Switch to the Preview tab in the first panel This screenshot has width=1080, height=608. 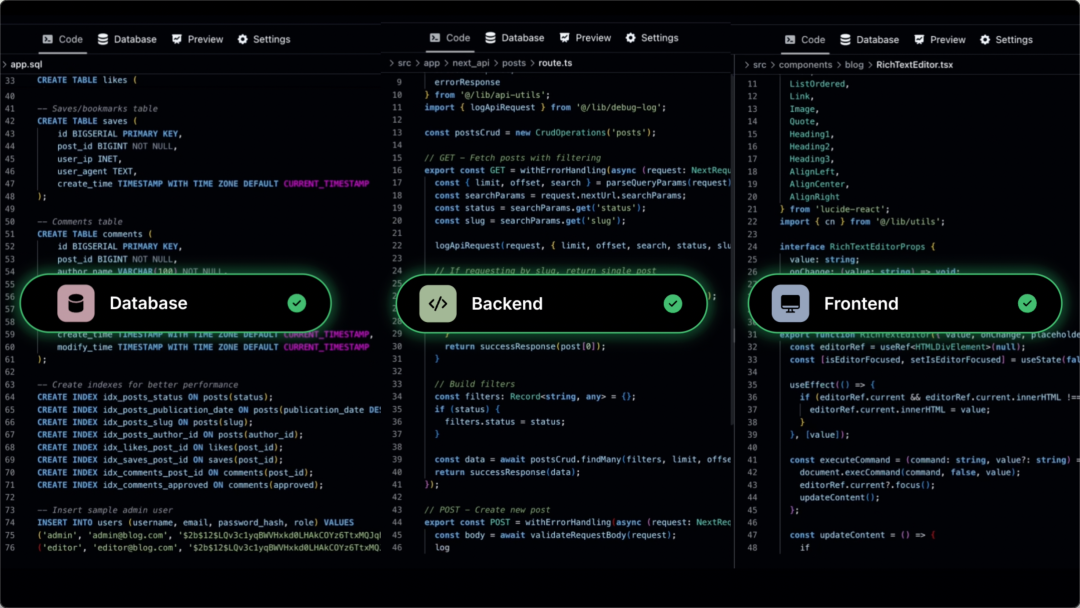197,39
